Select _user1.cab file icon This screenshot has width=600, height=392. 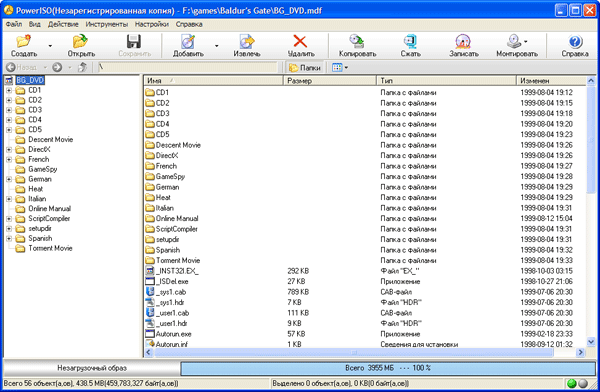click(150, 313)
